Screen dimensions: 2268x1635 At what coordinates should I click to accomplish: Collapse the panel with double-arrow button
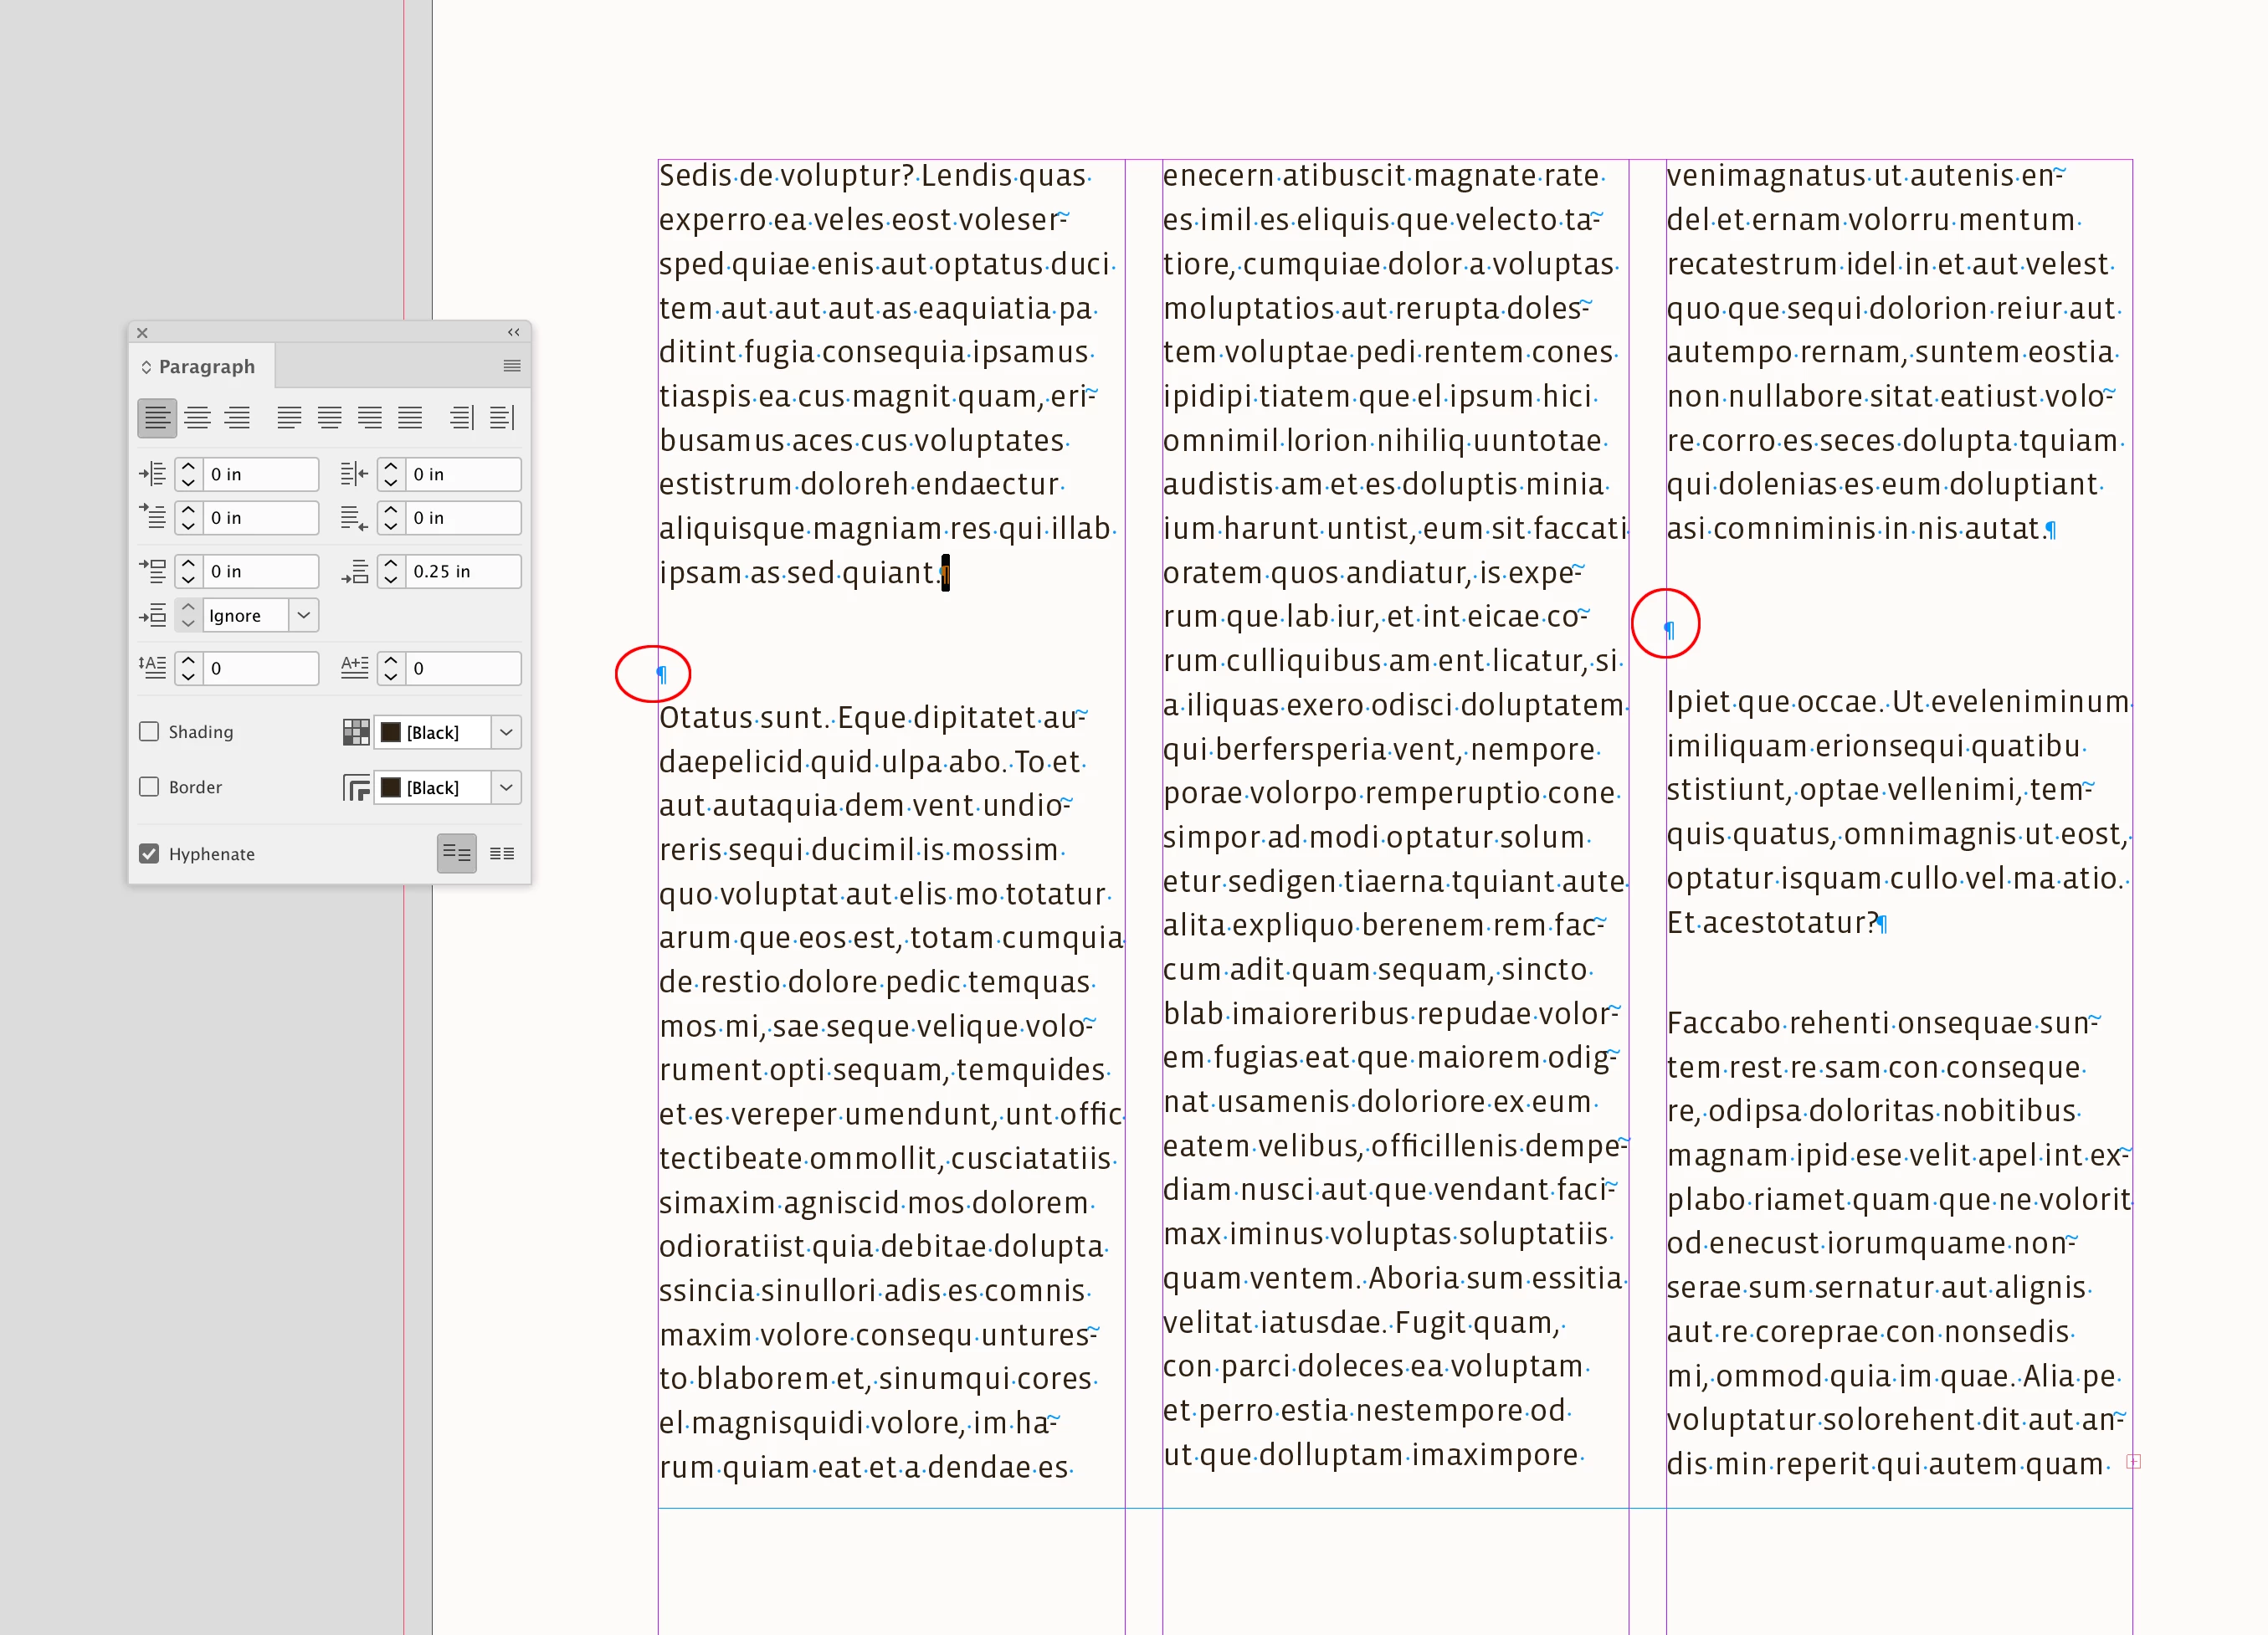(x=514, y=332)
